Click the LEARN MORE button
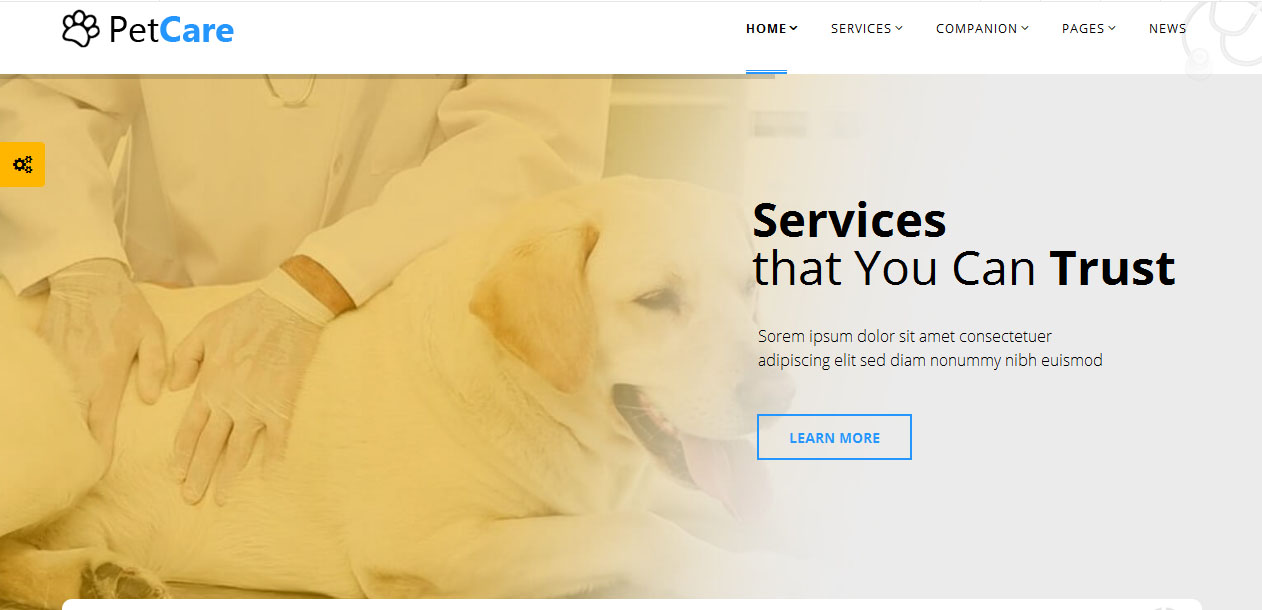Screen dimensions: 1262x610 click(834, 437)
